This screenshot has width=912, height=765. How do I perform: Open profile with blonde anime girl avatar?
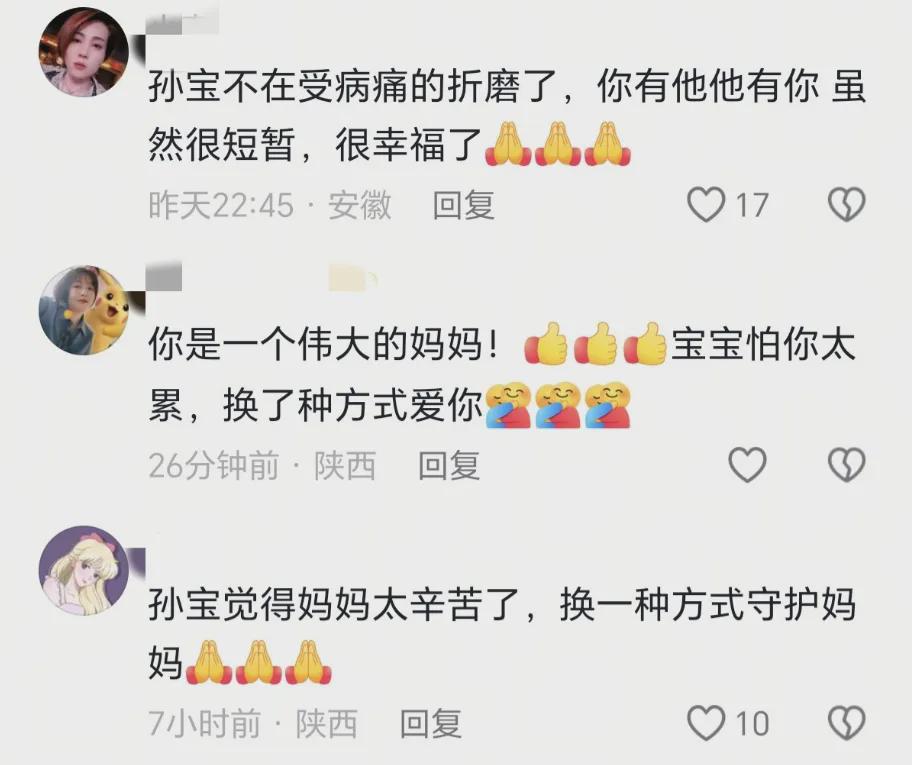tap(84, 570)
